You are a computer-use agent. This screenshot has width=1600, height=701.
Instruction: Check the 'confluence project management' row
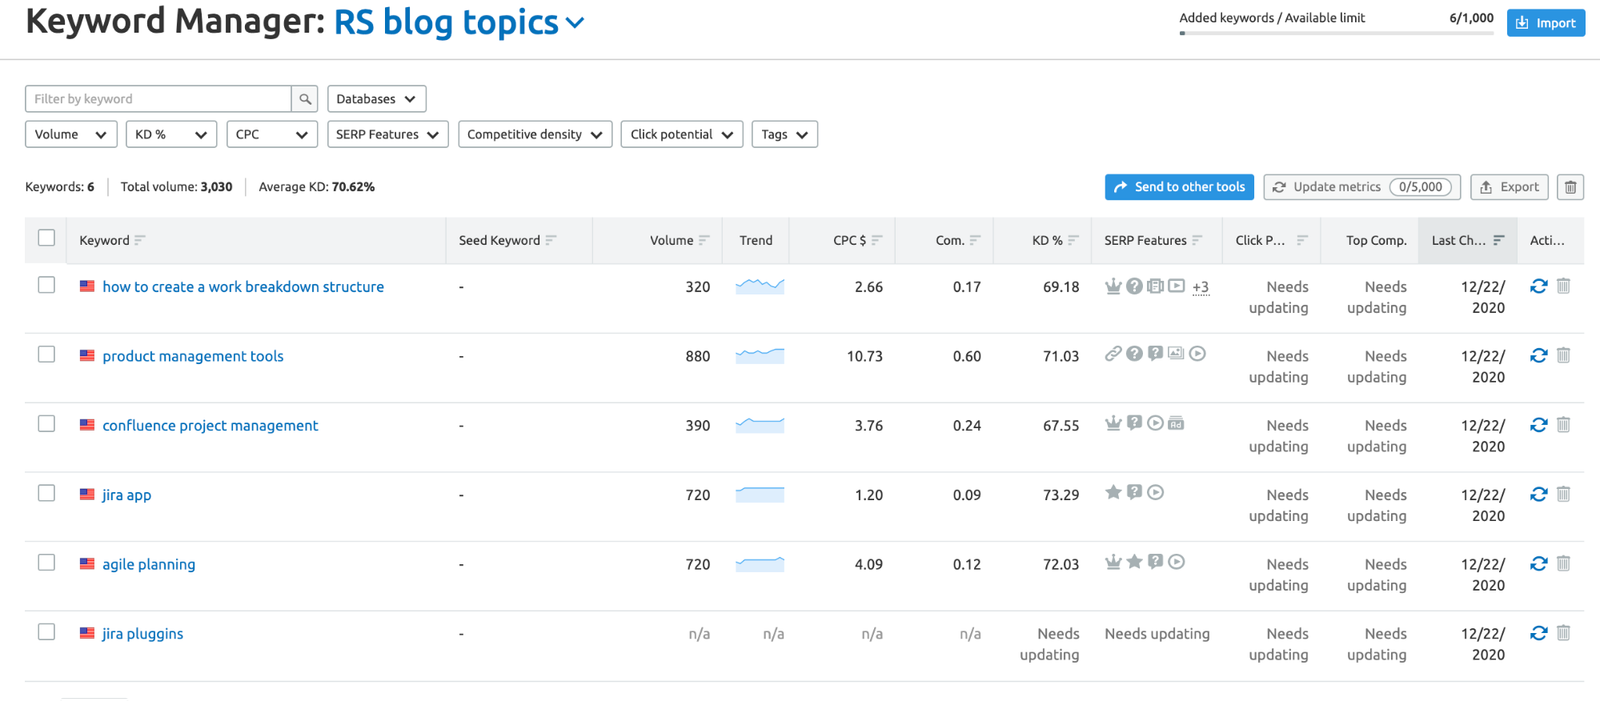[46, 424]
